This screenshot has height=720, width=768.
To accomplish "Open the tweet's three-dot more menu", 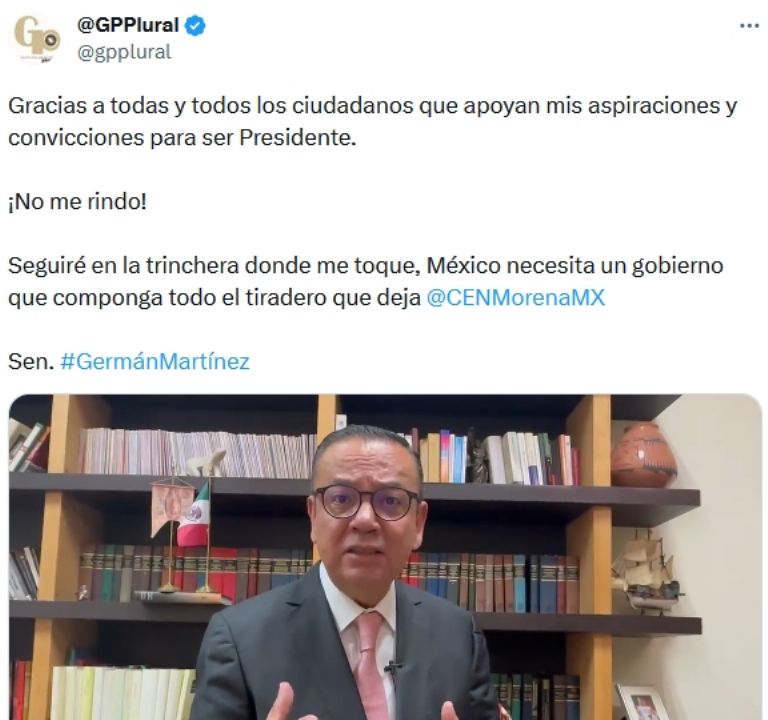I will tap(749, 25).
